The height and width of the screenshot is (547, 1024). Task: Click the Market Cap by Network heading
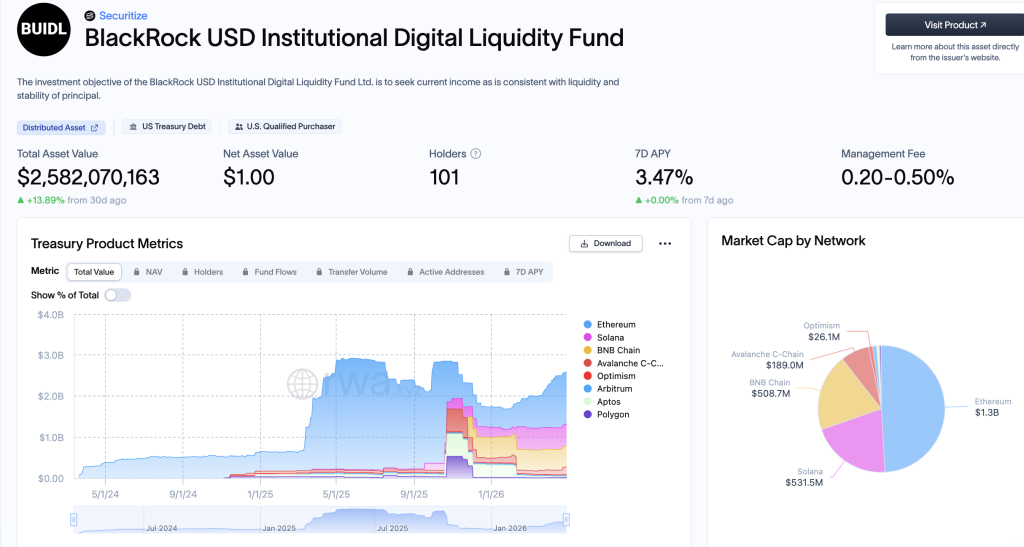793,241
